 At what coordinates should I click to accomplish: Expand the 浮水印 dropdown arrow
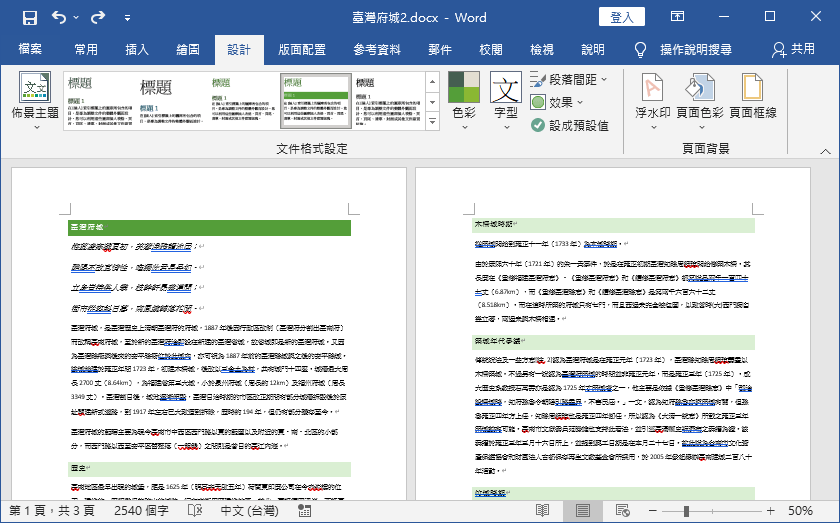653,128
